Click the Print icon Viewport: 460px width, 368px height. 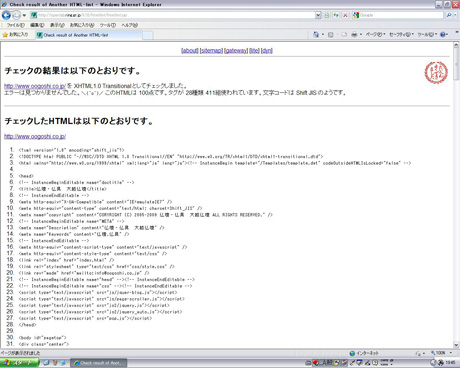coord(354,35)
